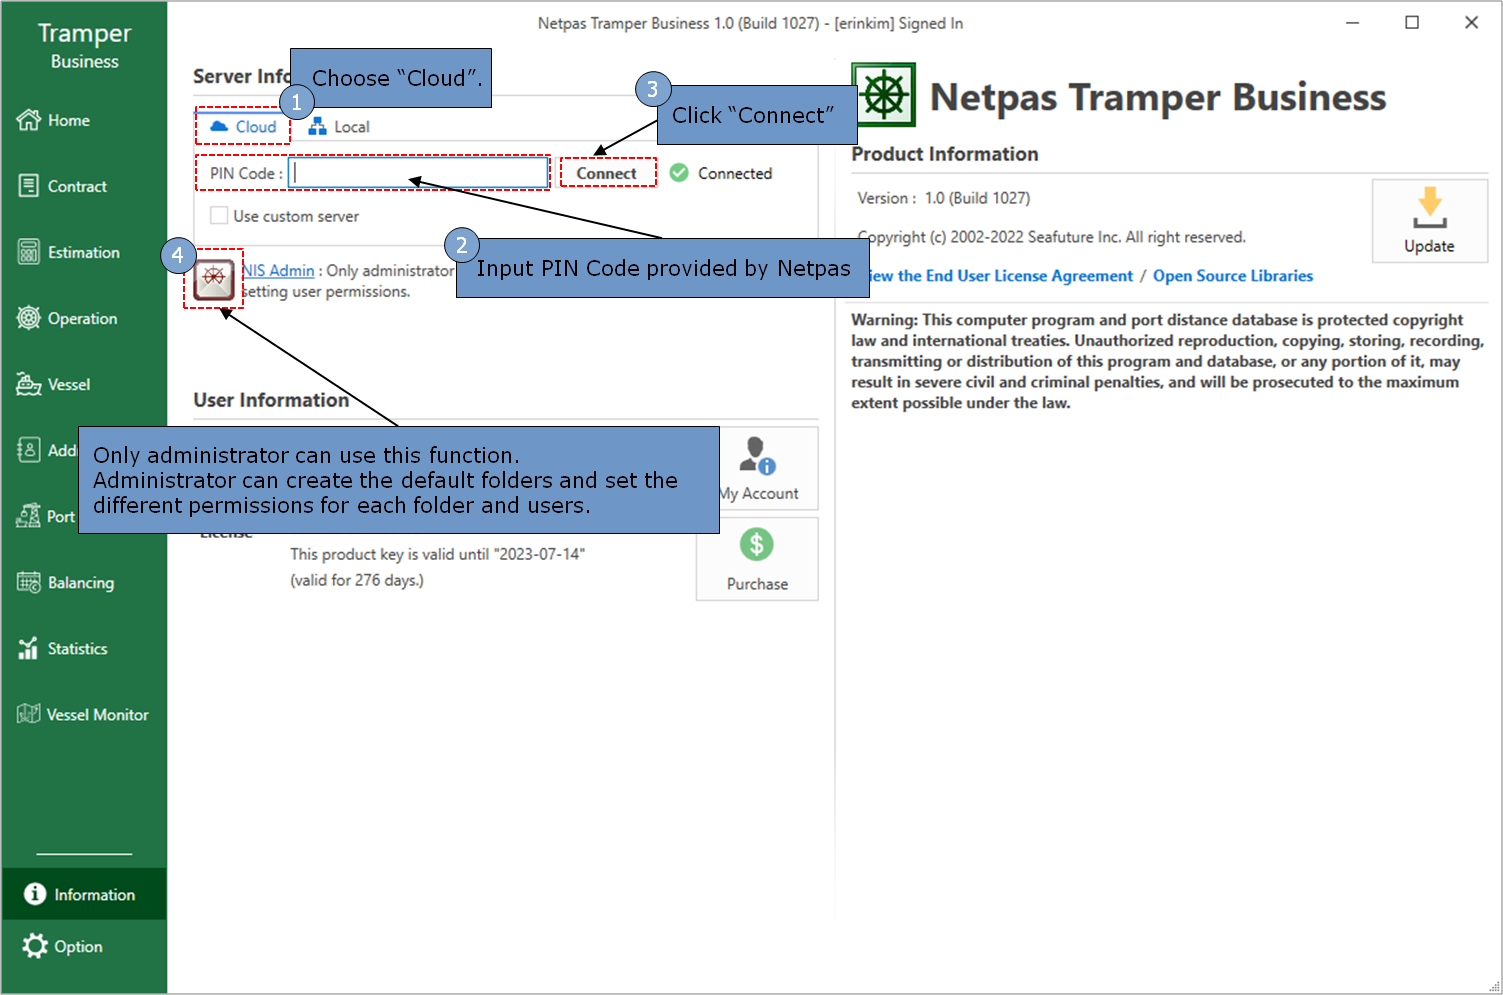This screenshot has width=1503, height=995.
Task: Click the copyright Seafuture Inc. text
Action: tap(1052, 237)
